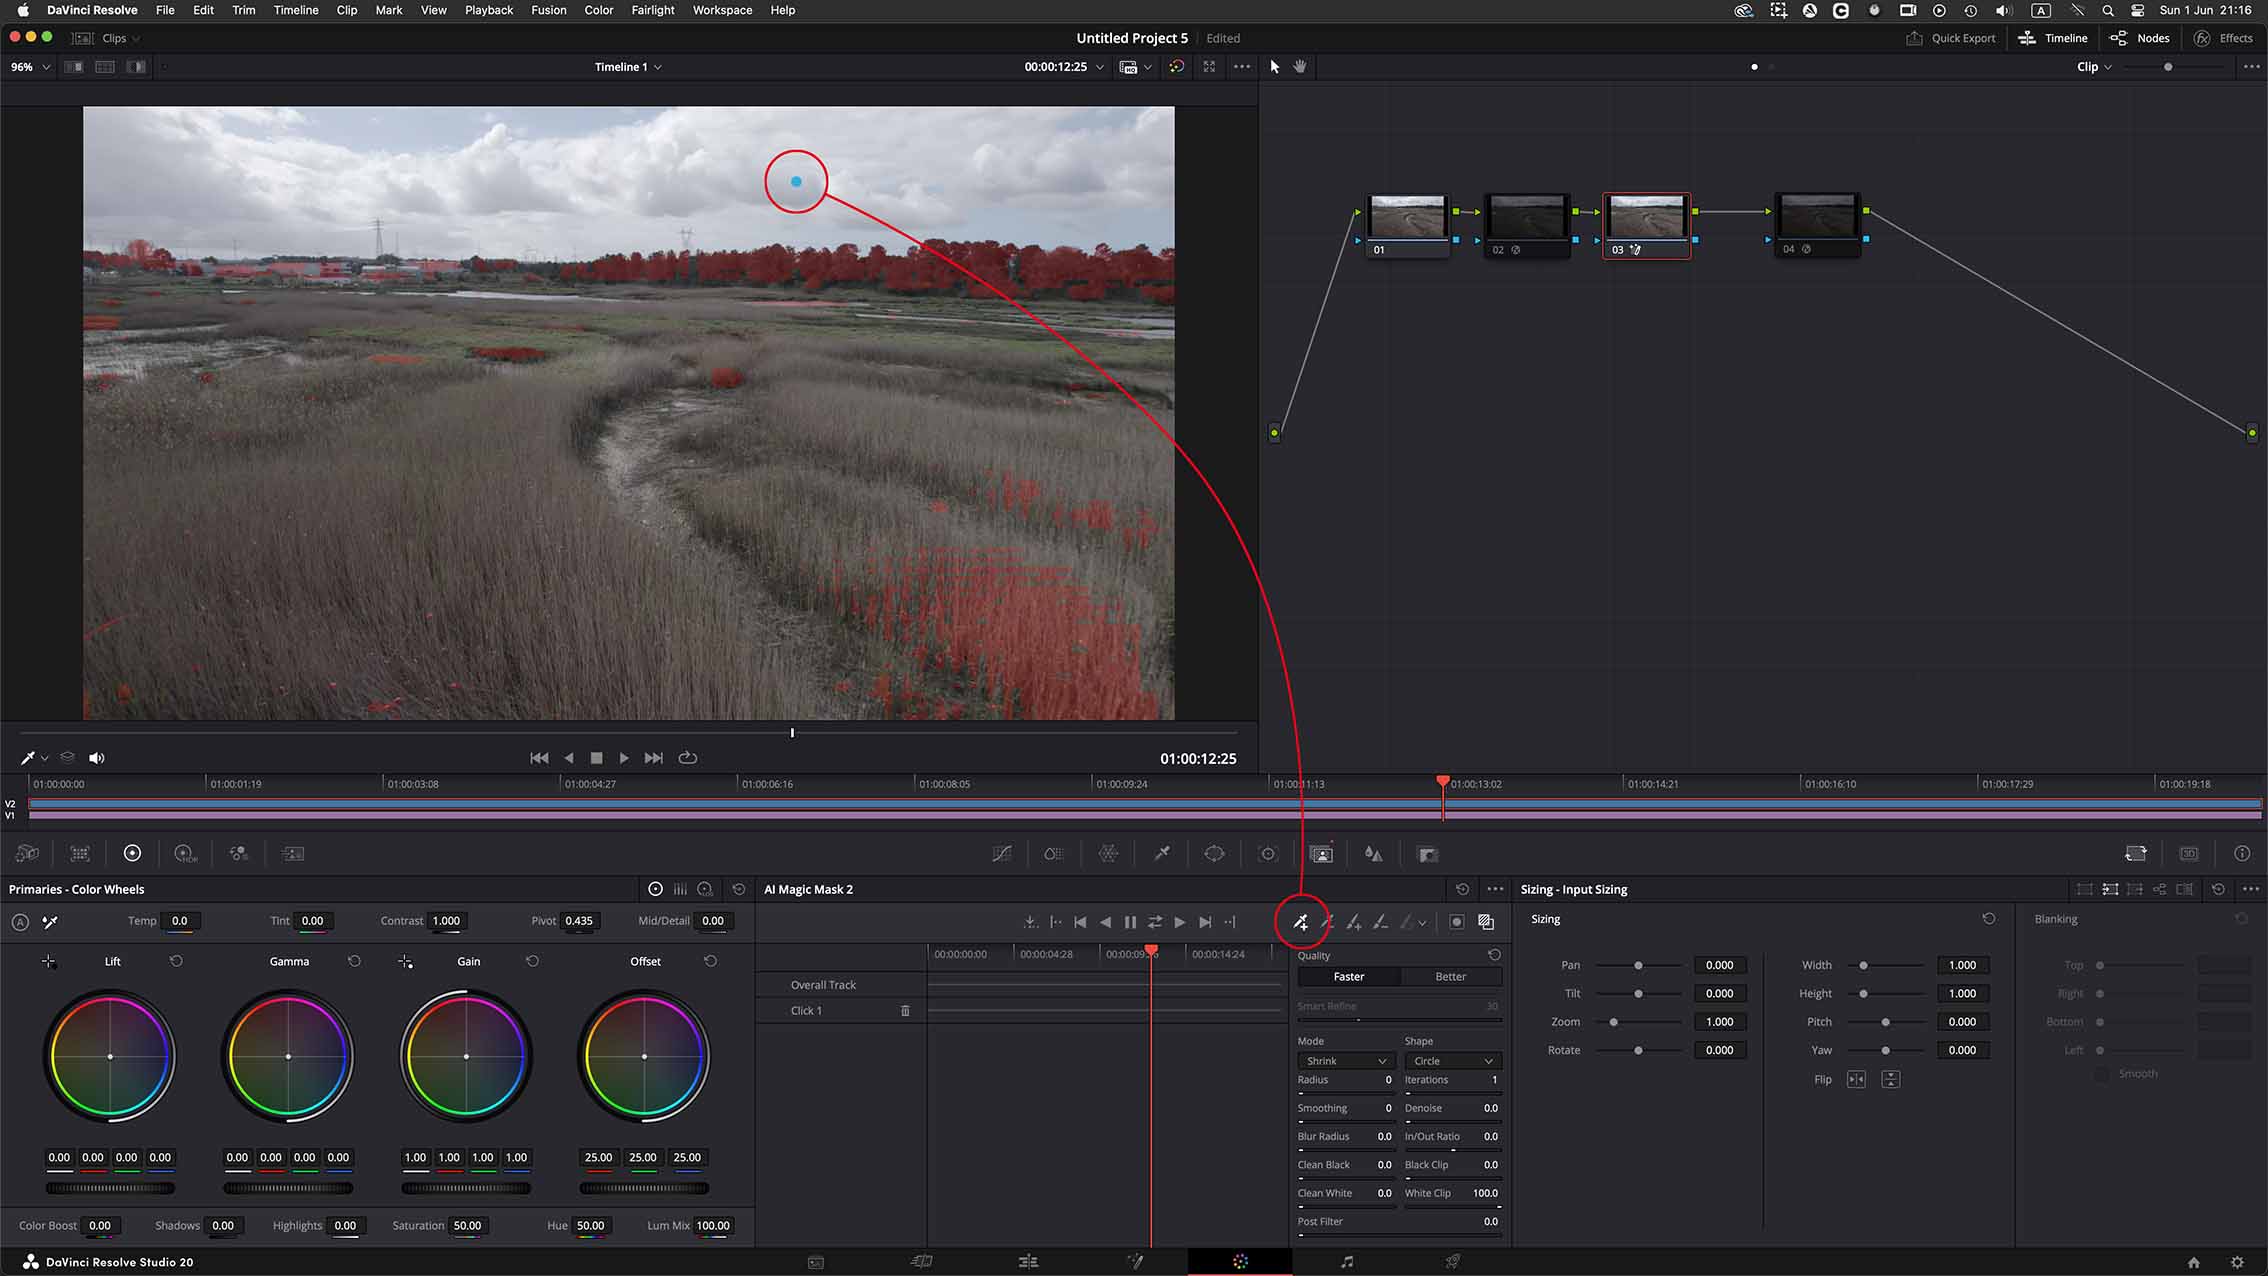
Task: Open the Color Match palette icon
Action: click(x=80, y=854)
